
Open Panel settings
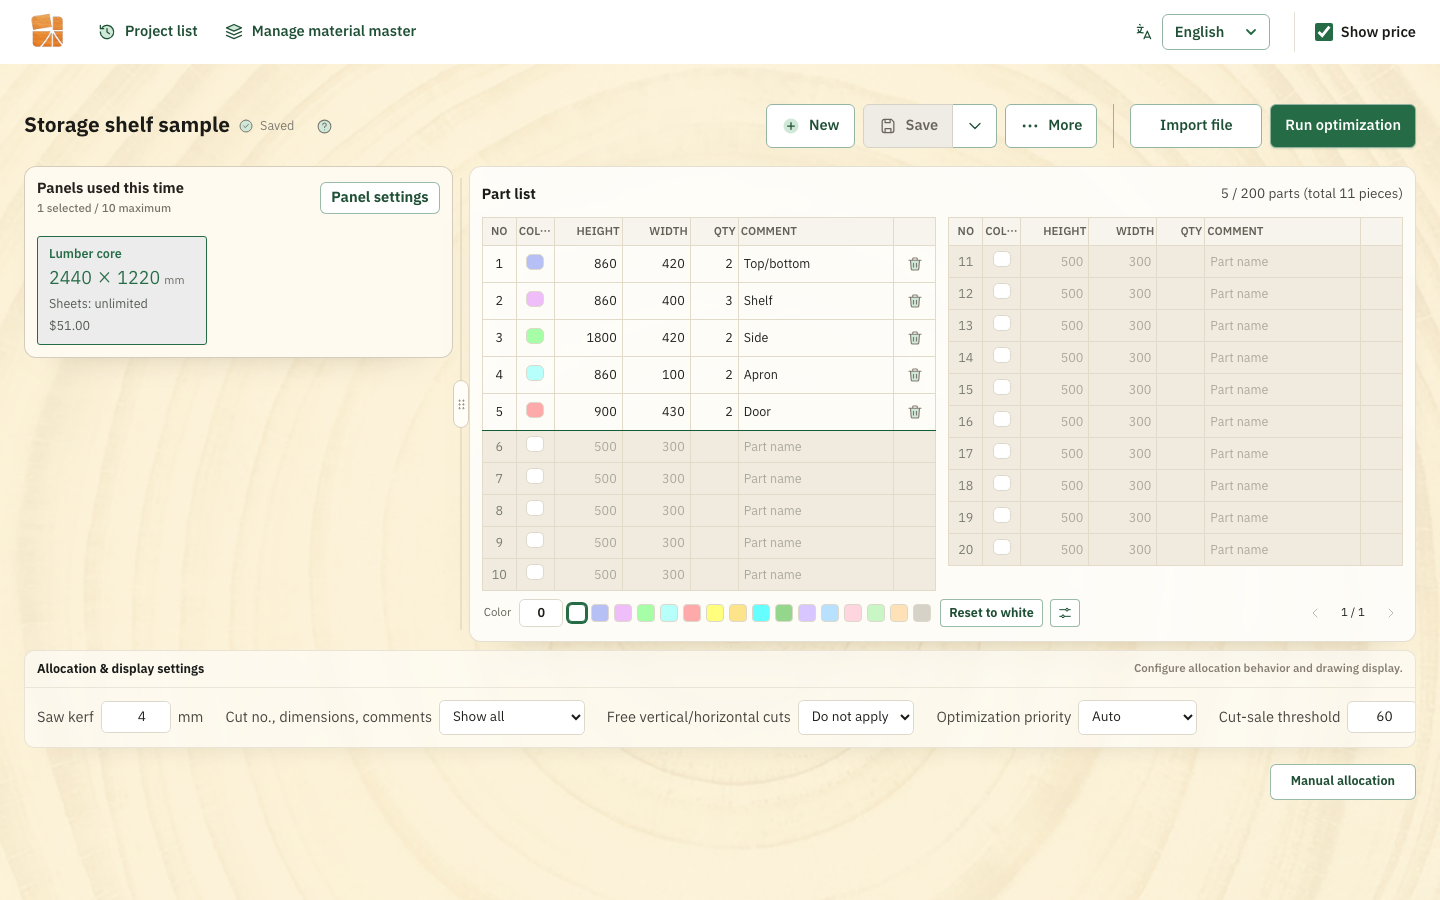(x=380, y=198)
